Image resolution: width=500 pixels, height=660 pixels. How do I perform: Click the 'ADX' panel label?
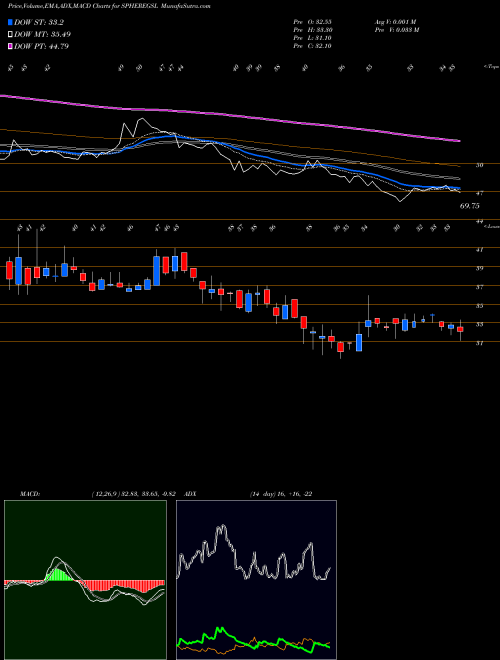190,494
